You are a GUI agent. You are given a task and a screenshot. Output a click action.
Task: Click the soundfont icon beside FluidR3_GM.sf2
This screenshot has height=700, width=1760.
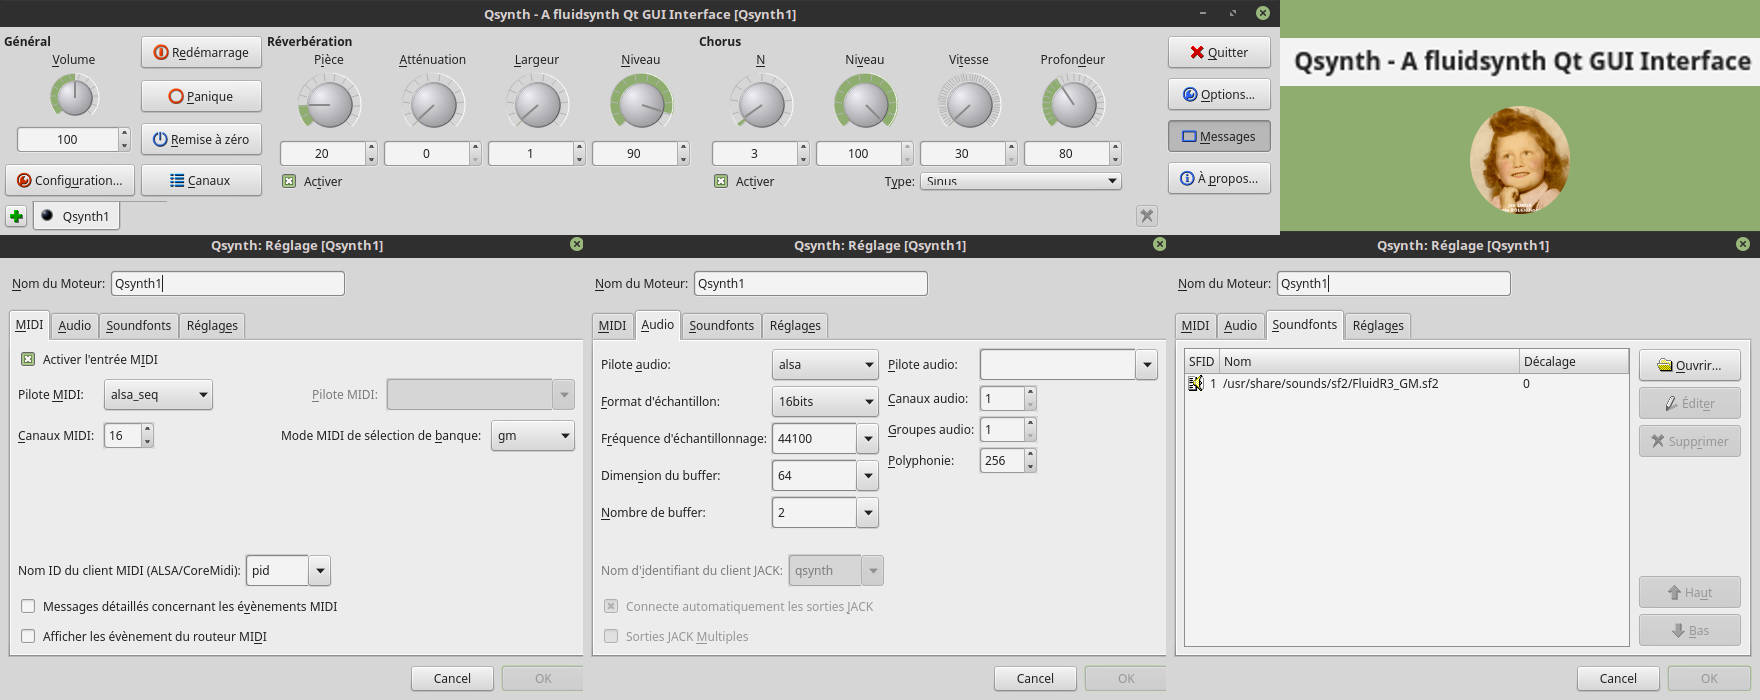[x=1195, y=383]
